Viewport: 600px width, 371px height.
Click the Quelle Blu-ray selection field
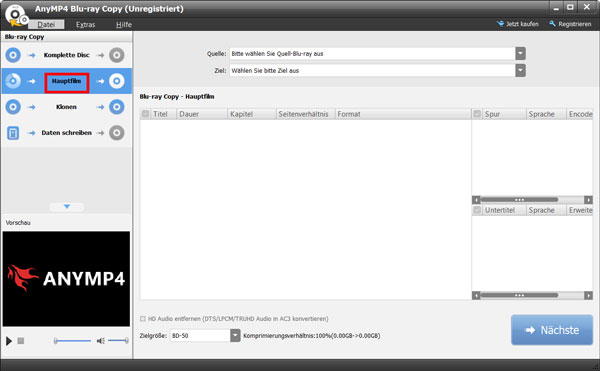pos(372,54)
